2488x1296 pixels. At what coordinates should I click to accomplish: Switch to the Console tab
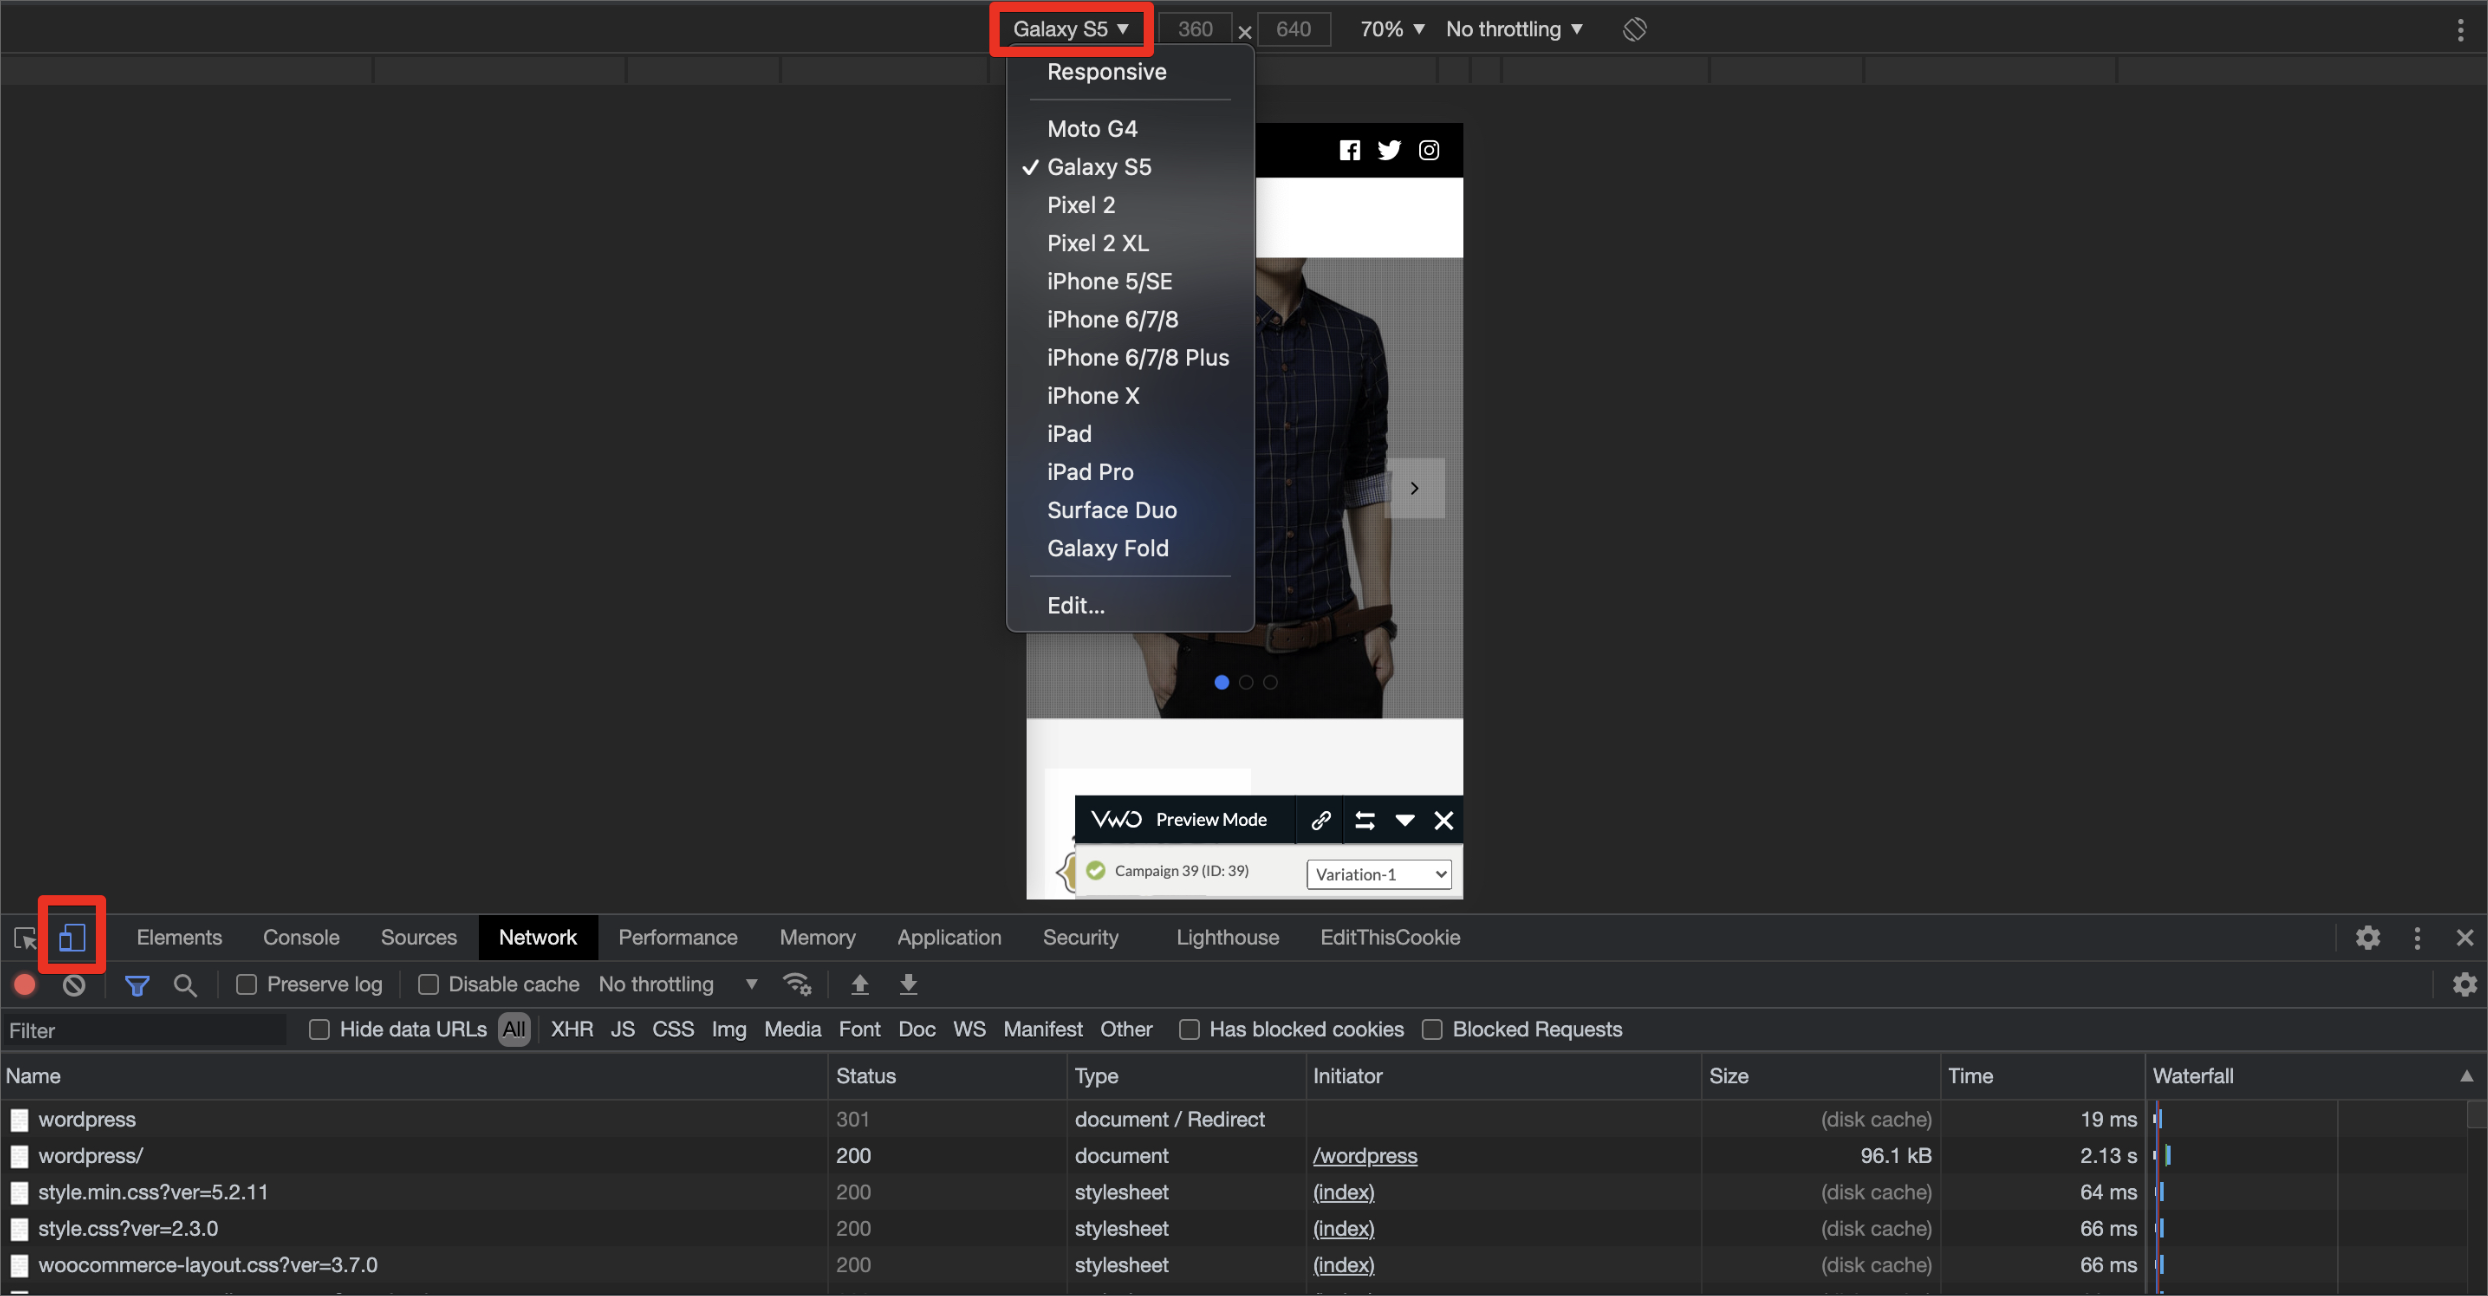[301, 938]
